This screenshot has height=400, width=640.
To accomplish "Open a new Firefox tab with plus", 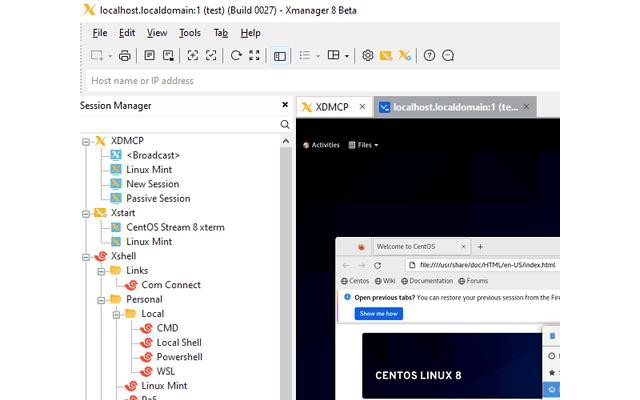I will [480, 247].
